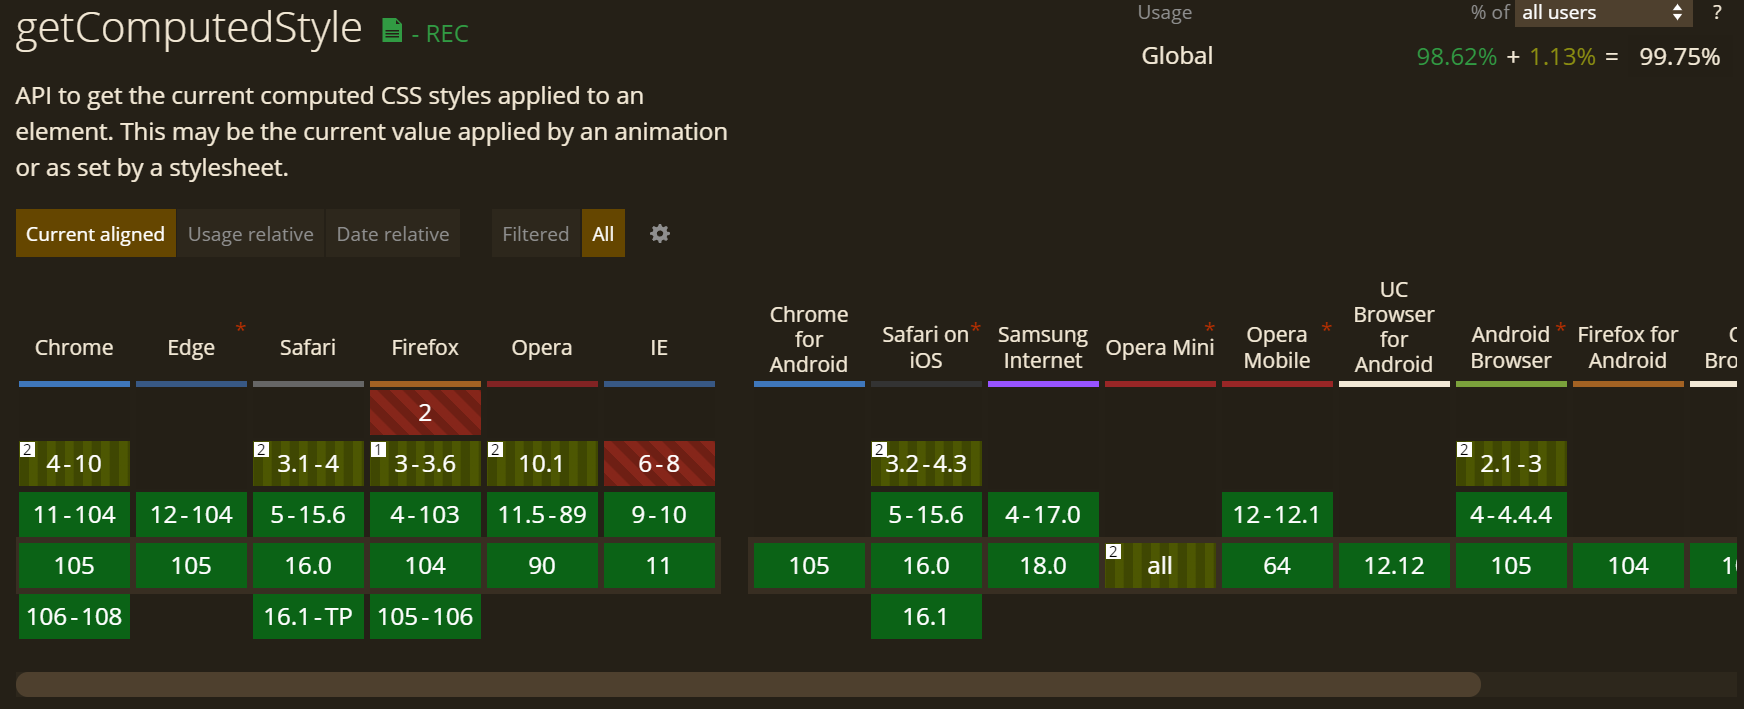The width and height of the screenshot is (1744, 709).
Task: Toggle the All browsers option
Action: point(603,233)
